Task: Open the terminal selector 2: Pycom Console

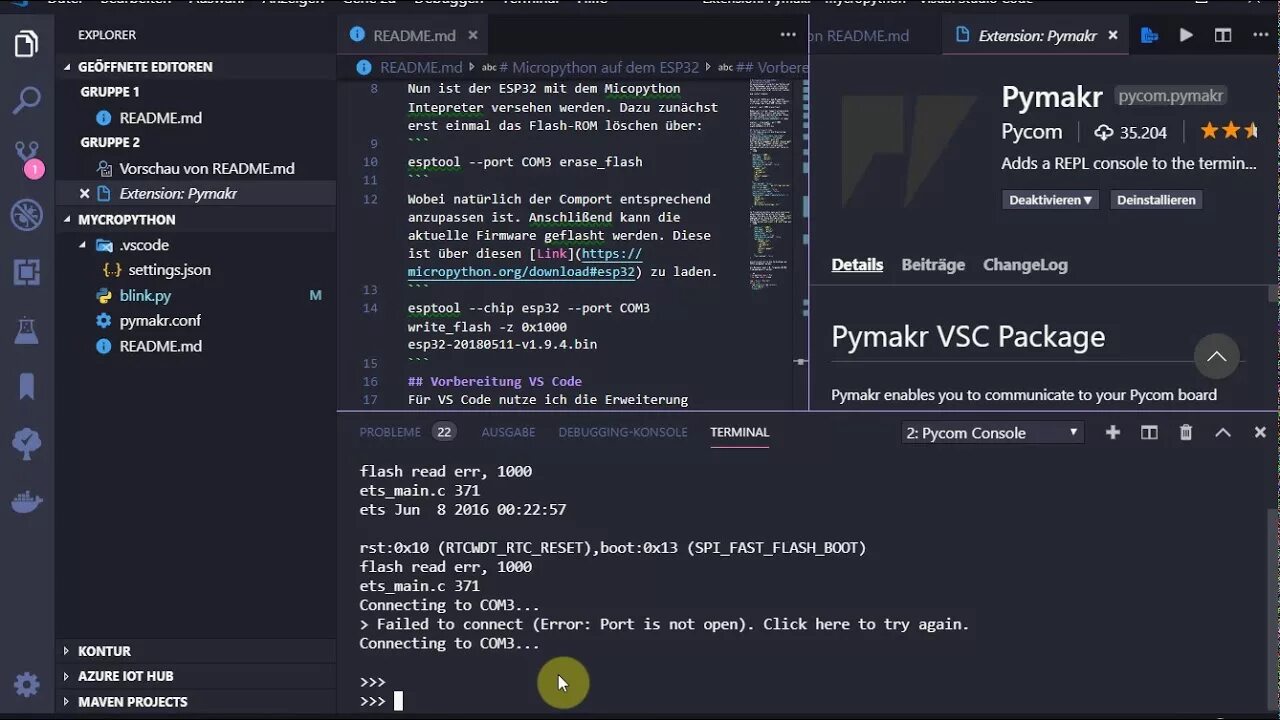Action: (x=993, y=432)
